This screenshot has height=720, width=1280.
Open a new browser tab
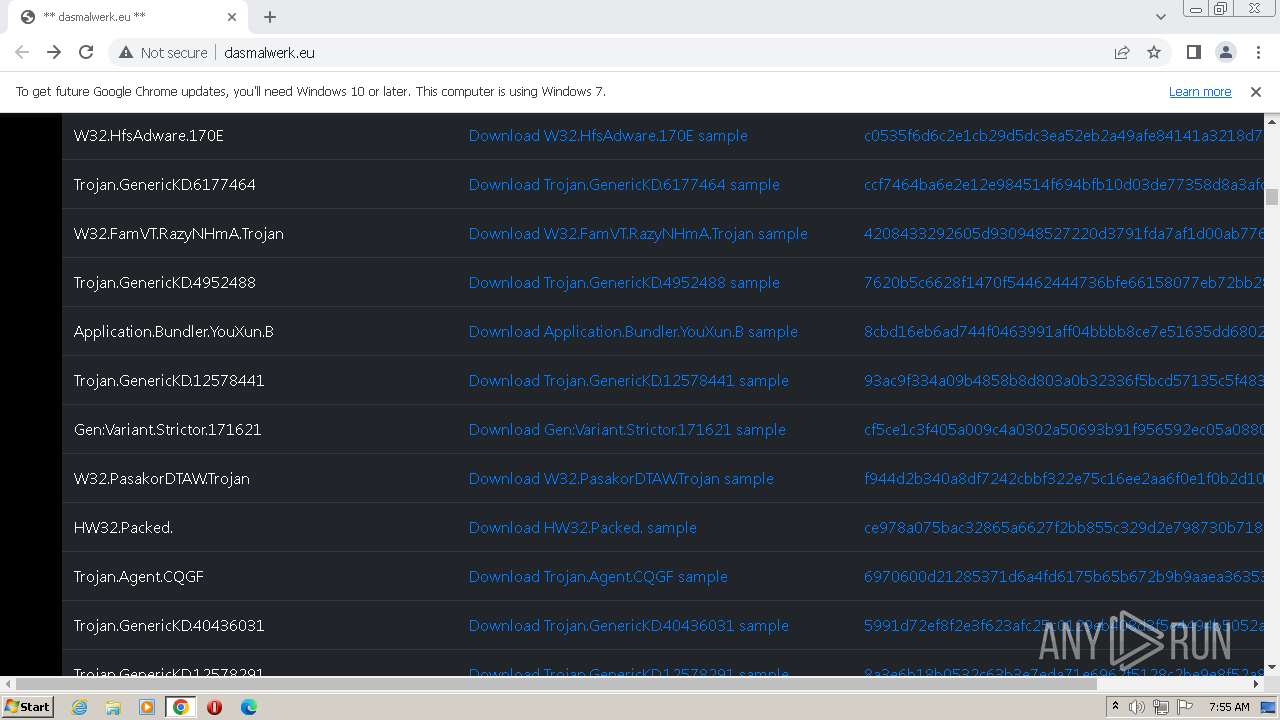point(270,17)
